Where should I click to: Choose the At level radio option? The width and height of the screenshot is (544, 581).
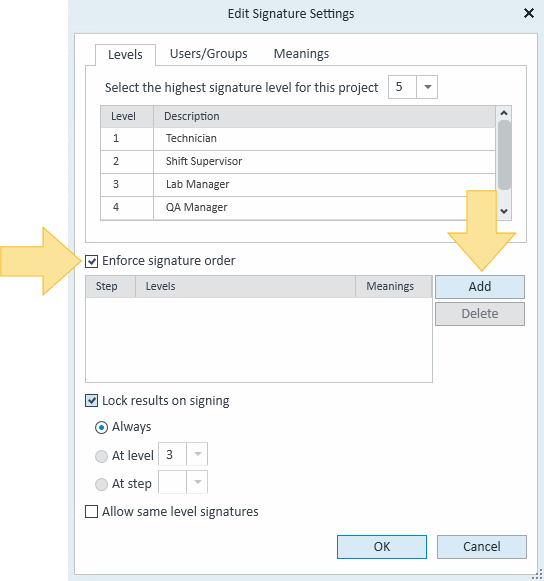(x=101, y=456)
